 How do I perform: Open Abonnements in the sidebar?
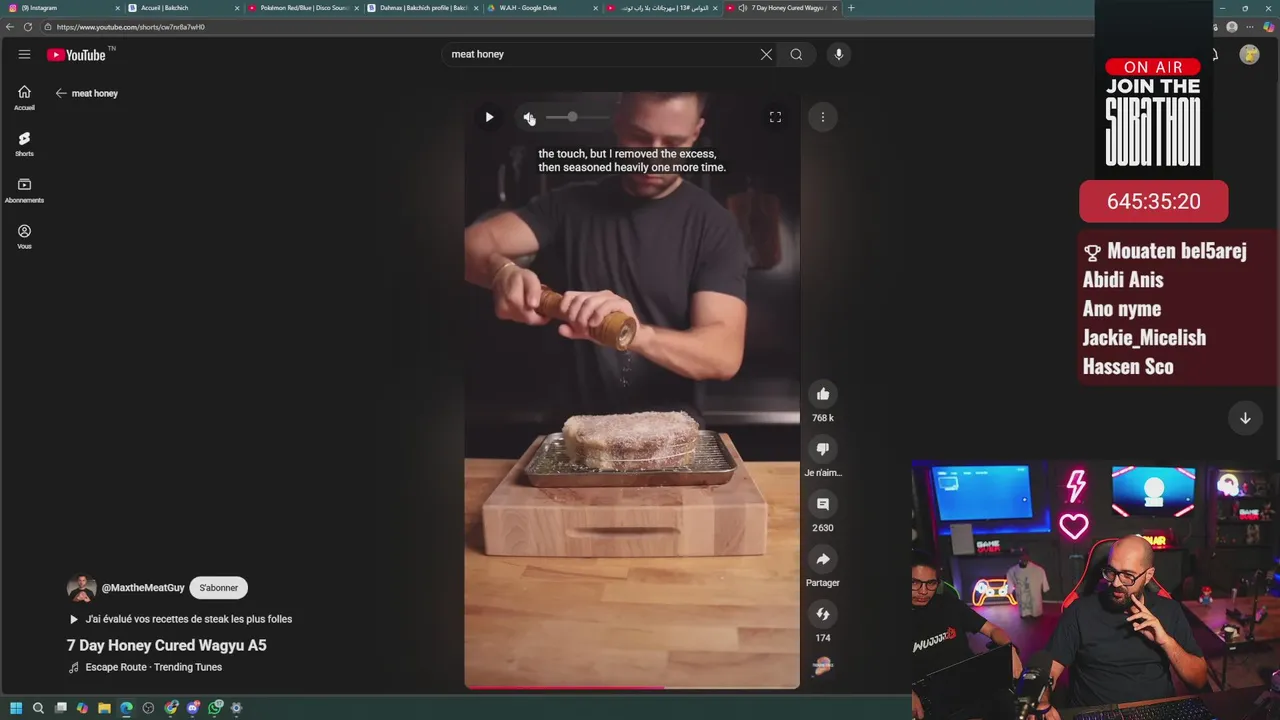pos(24,190)
